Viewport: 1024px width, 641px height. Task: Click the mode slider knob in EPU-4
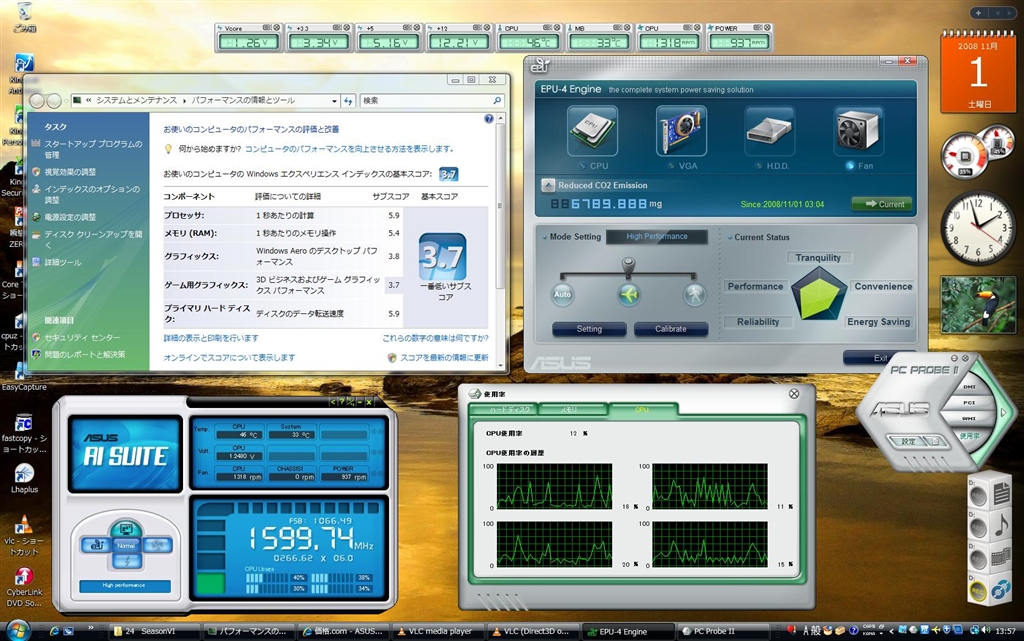click(x=628, y=264)
